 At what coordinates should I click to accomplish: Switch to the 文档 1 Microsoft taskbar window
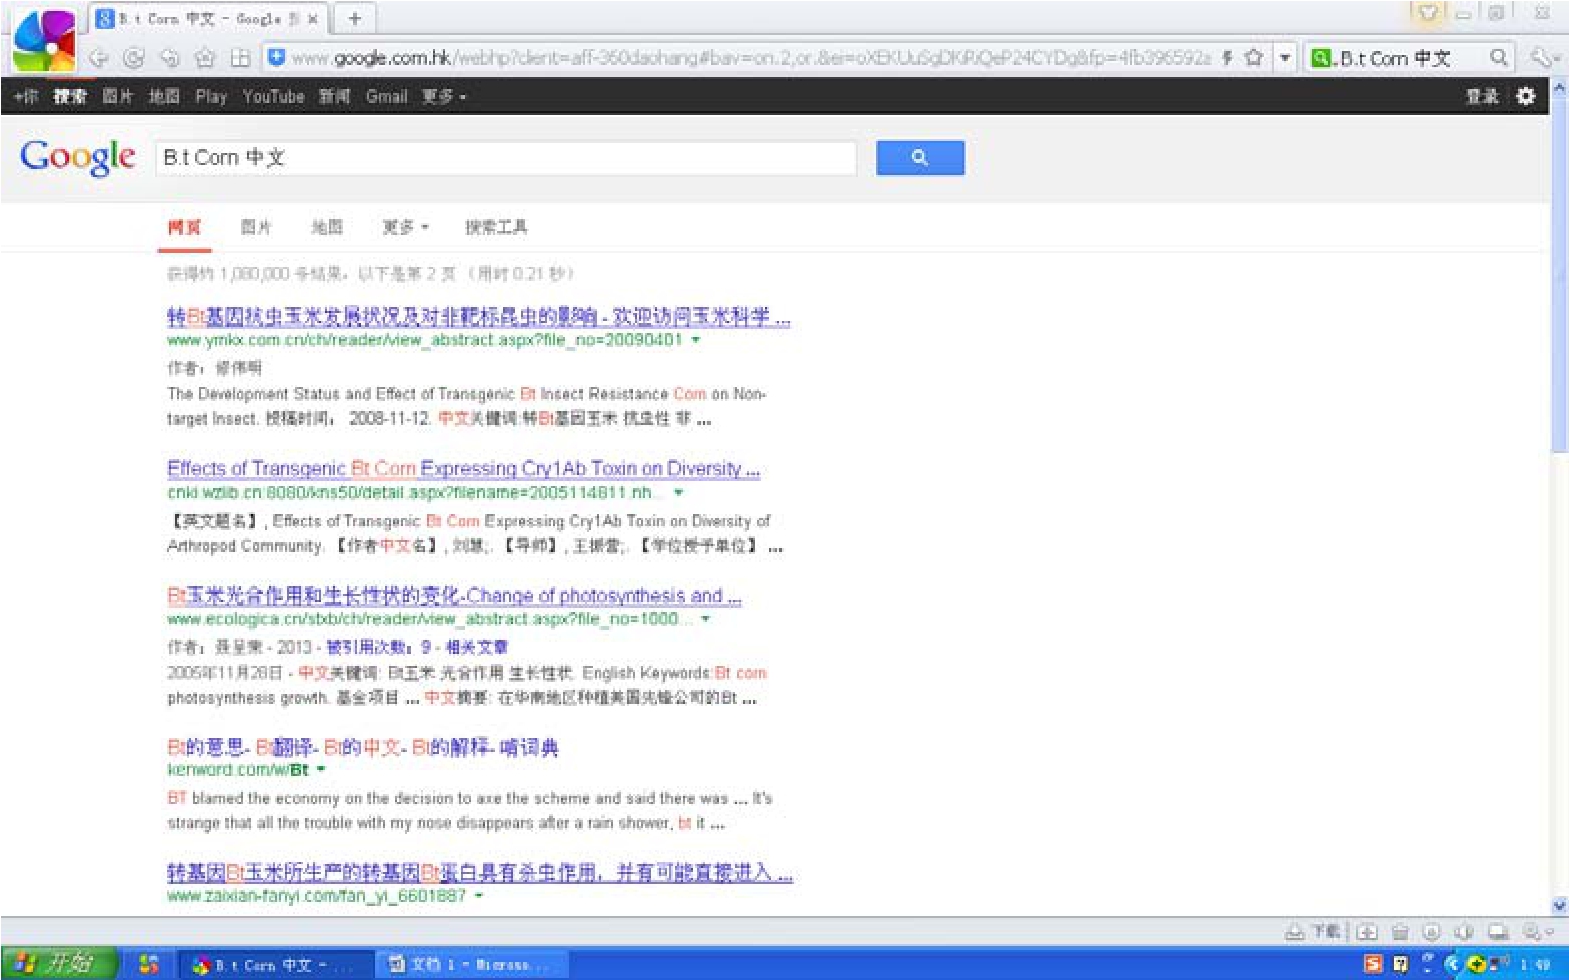472,964
